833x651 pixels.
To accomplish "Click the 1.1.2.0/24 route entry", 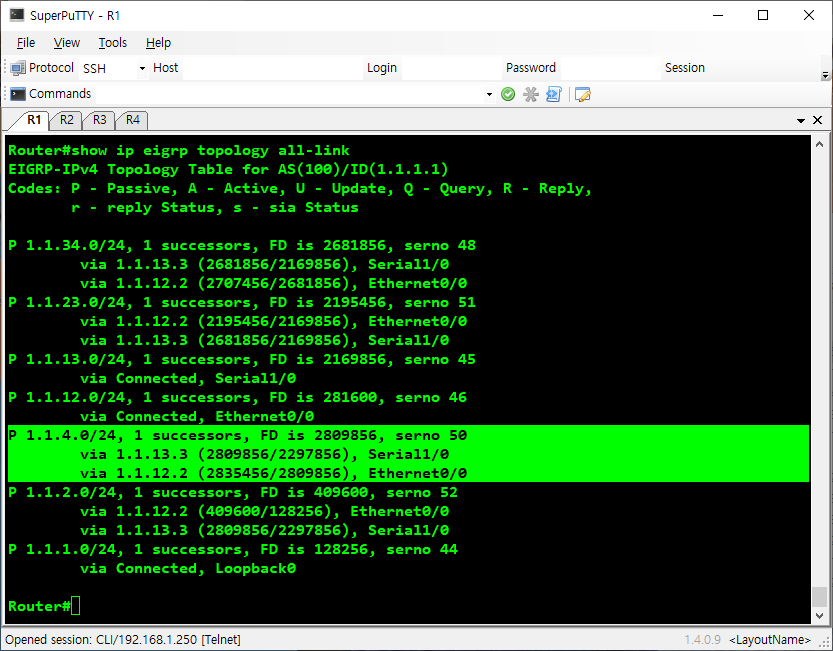I will click(x=233, y=492).
